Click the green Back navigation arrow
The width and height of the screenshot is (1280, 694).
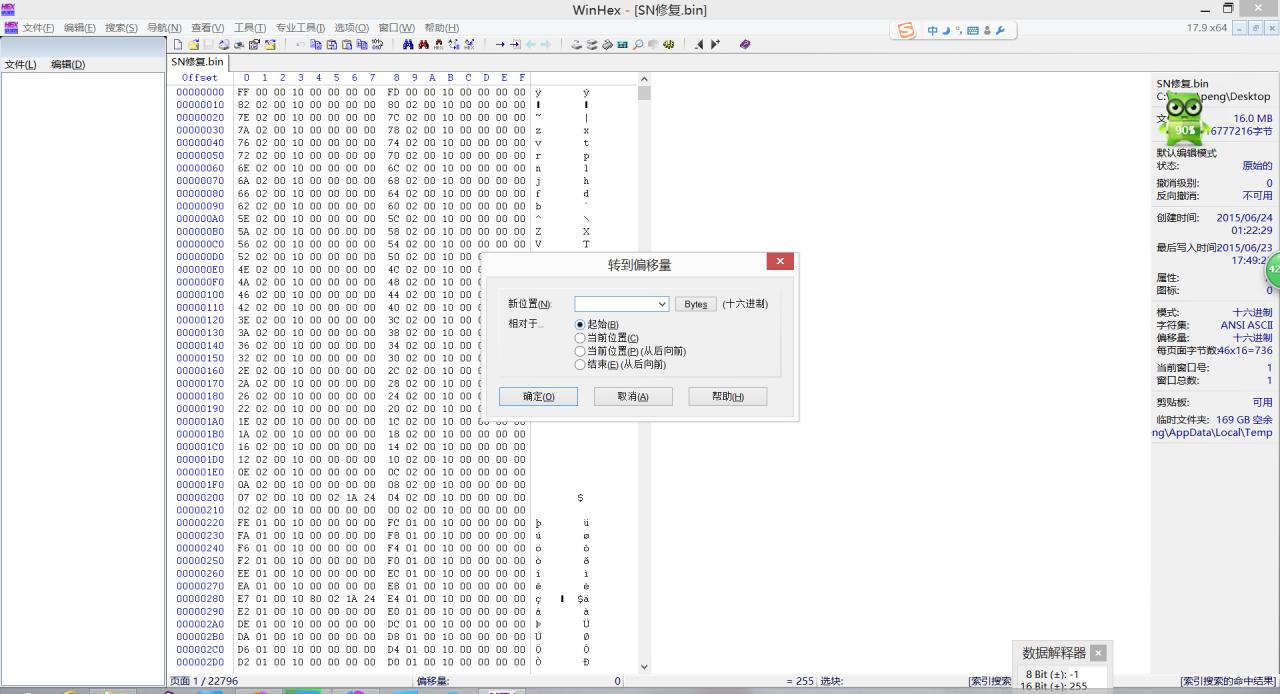click(x=531, y=44)
